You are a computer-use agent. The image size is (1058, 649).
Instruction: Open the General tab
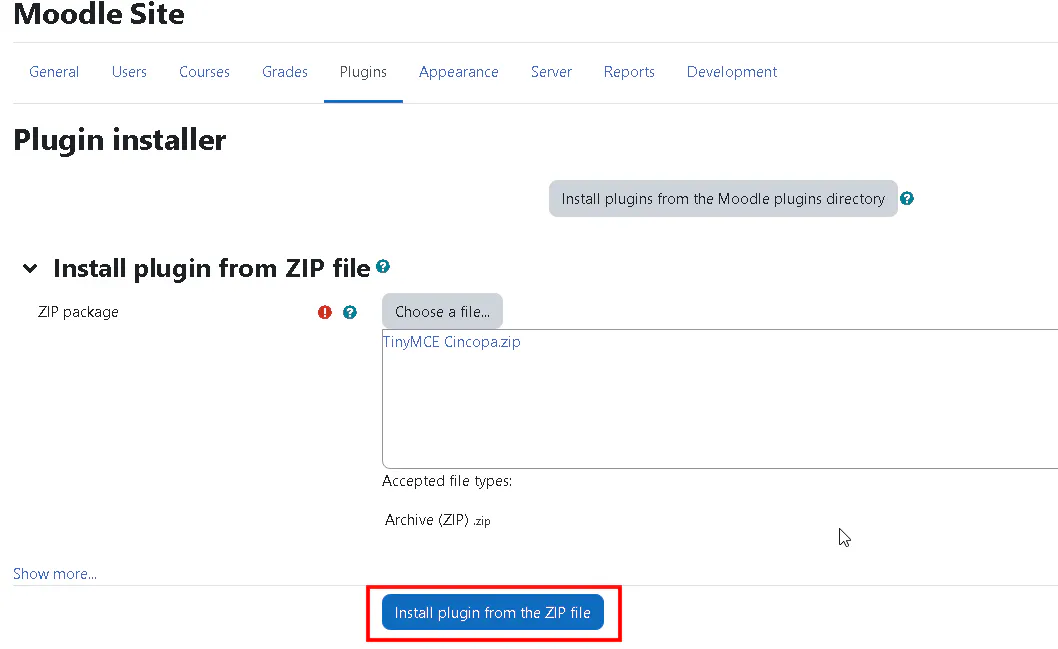click(54, 72)
